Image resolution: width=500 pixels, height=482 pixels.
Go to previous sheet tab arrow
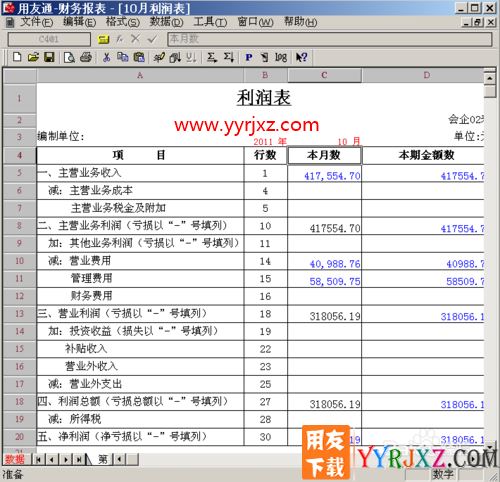(52, 460)
